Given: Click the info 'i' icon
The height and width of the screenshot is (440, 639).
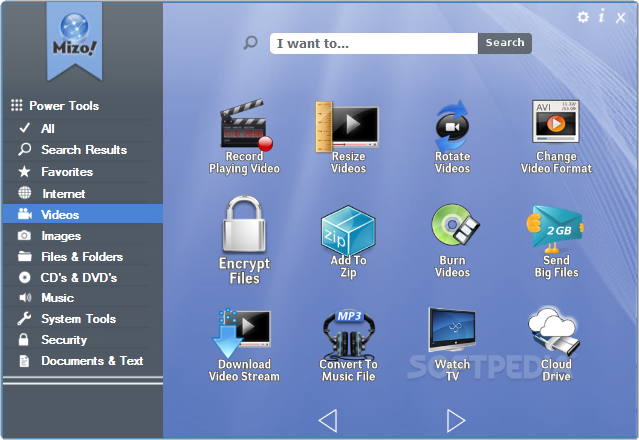Looking at the screenshot, I should click(x=602, y=16).
